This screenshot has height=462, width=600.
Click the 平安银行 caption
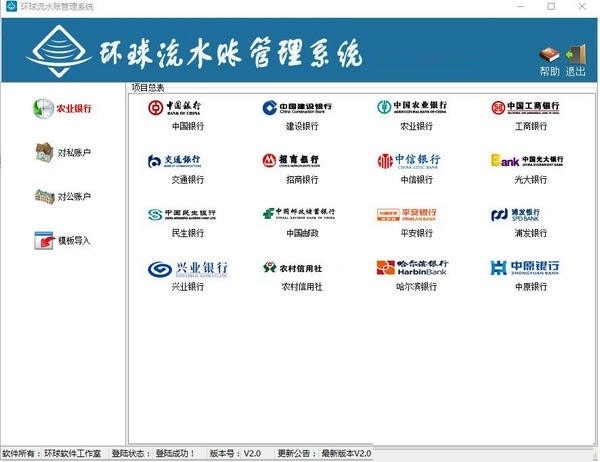[x=417, y=233]
